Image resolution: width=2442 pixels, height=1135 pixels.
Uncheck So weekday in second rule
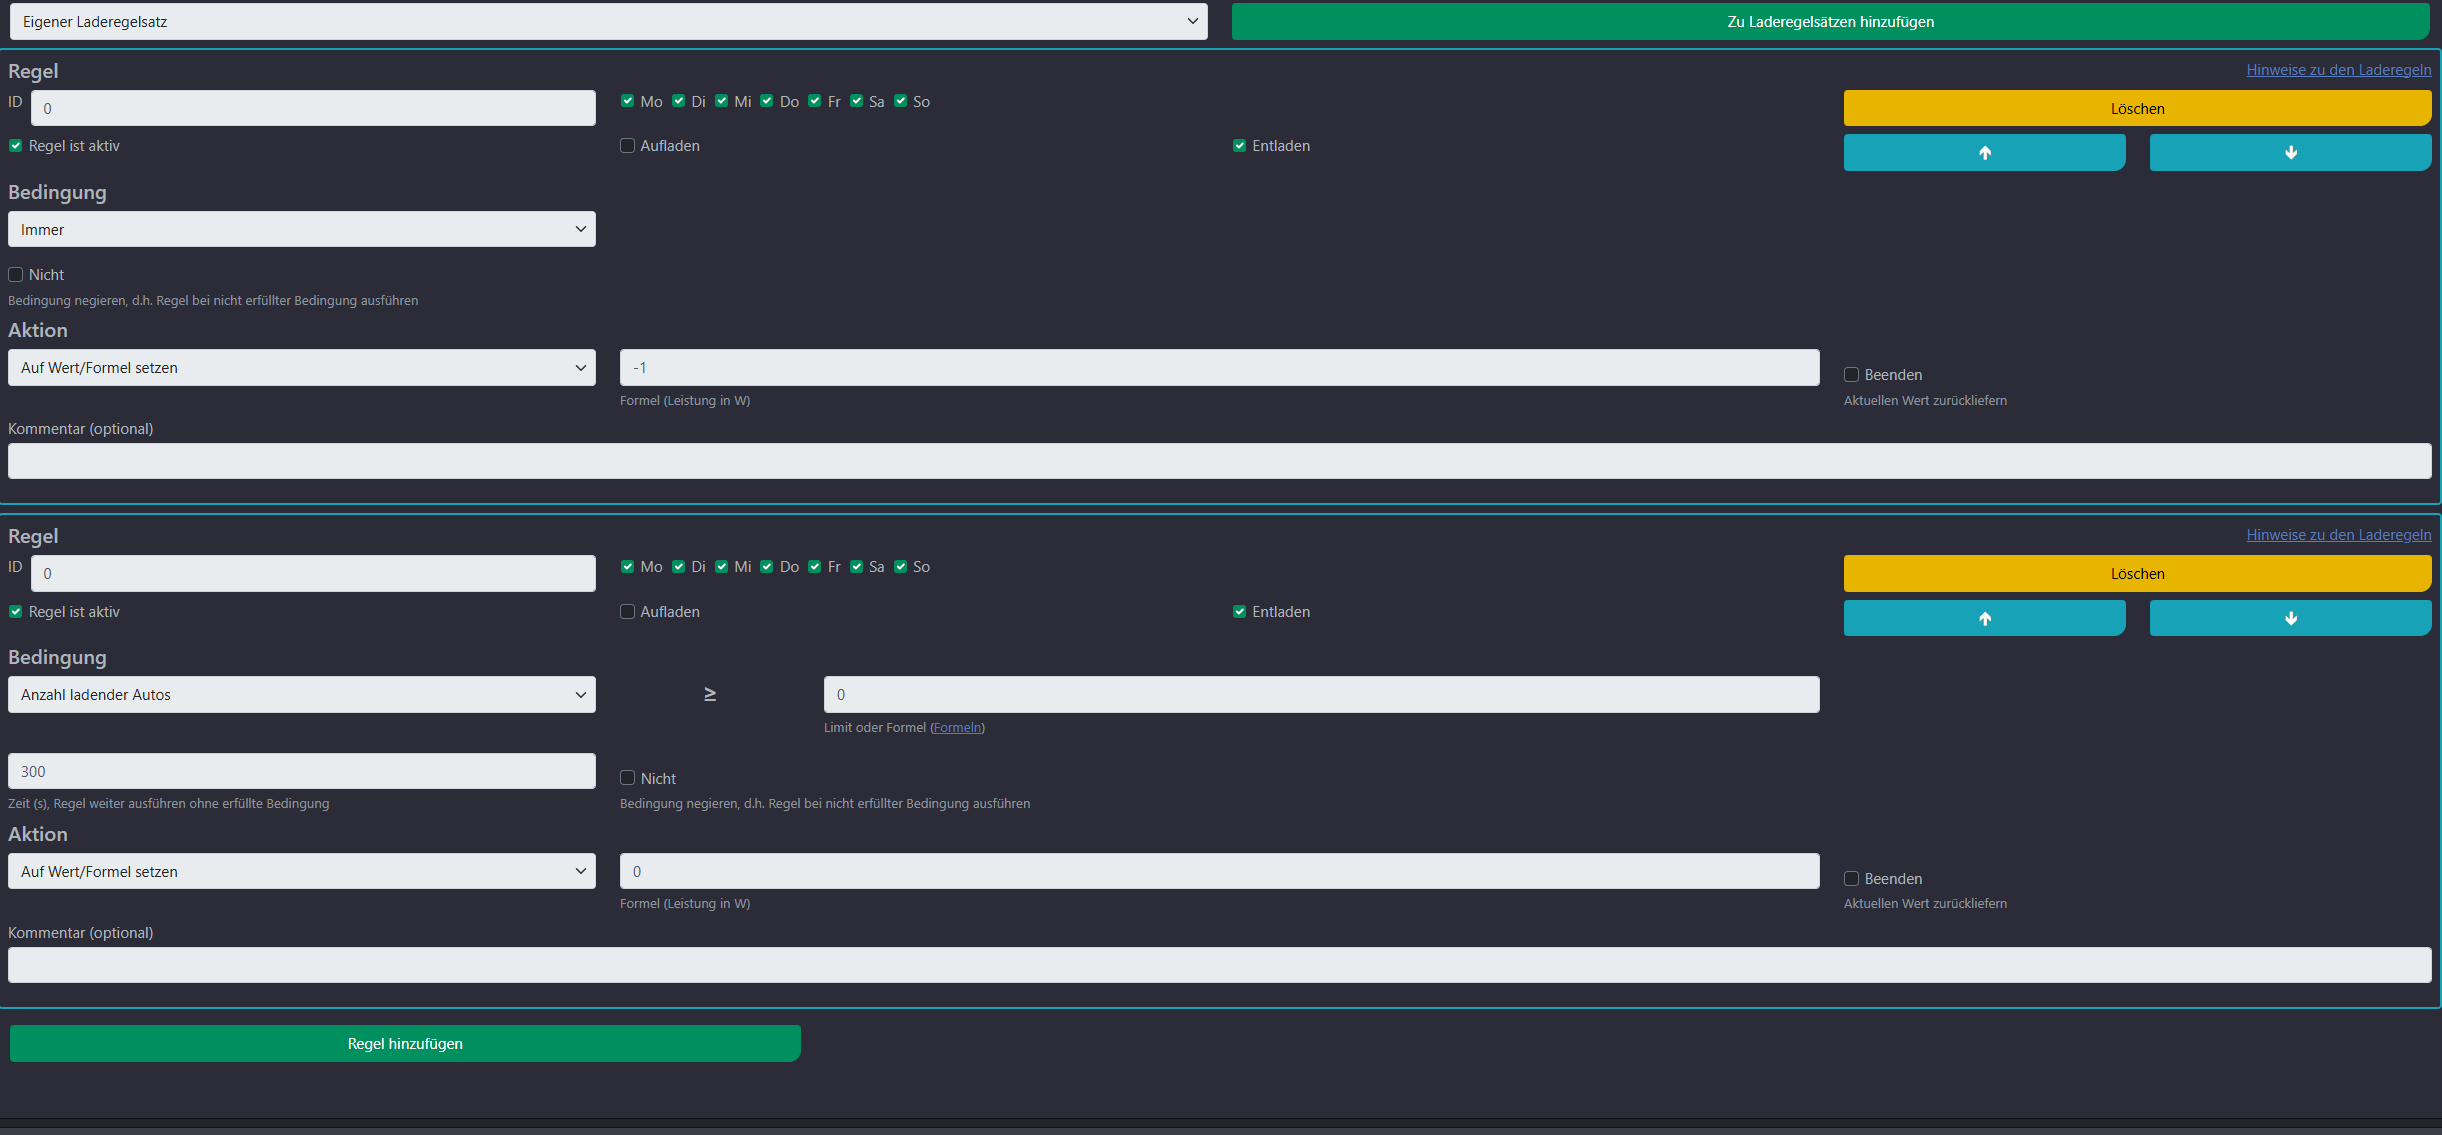point(901,567)
